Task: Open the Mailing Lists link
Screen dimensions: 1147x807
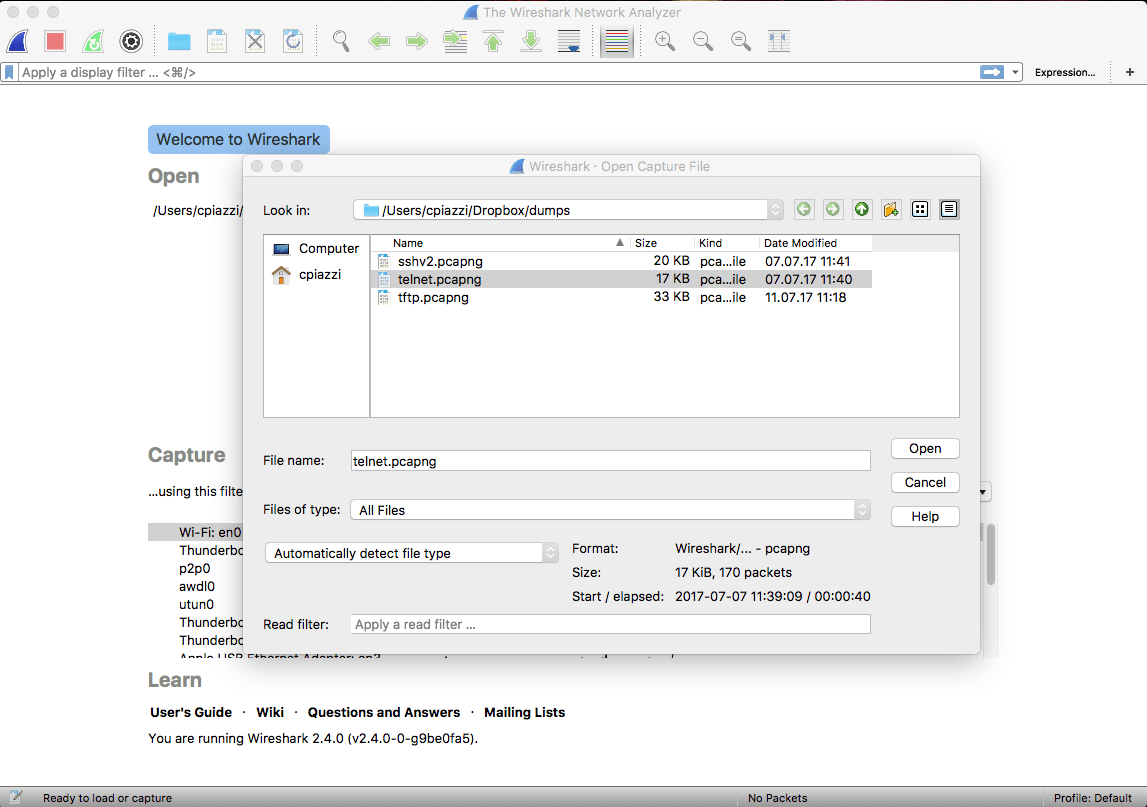Action: click(x=524, y=713)
